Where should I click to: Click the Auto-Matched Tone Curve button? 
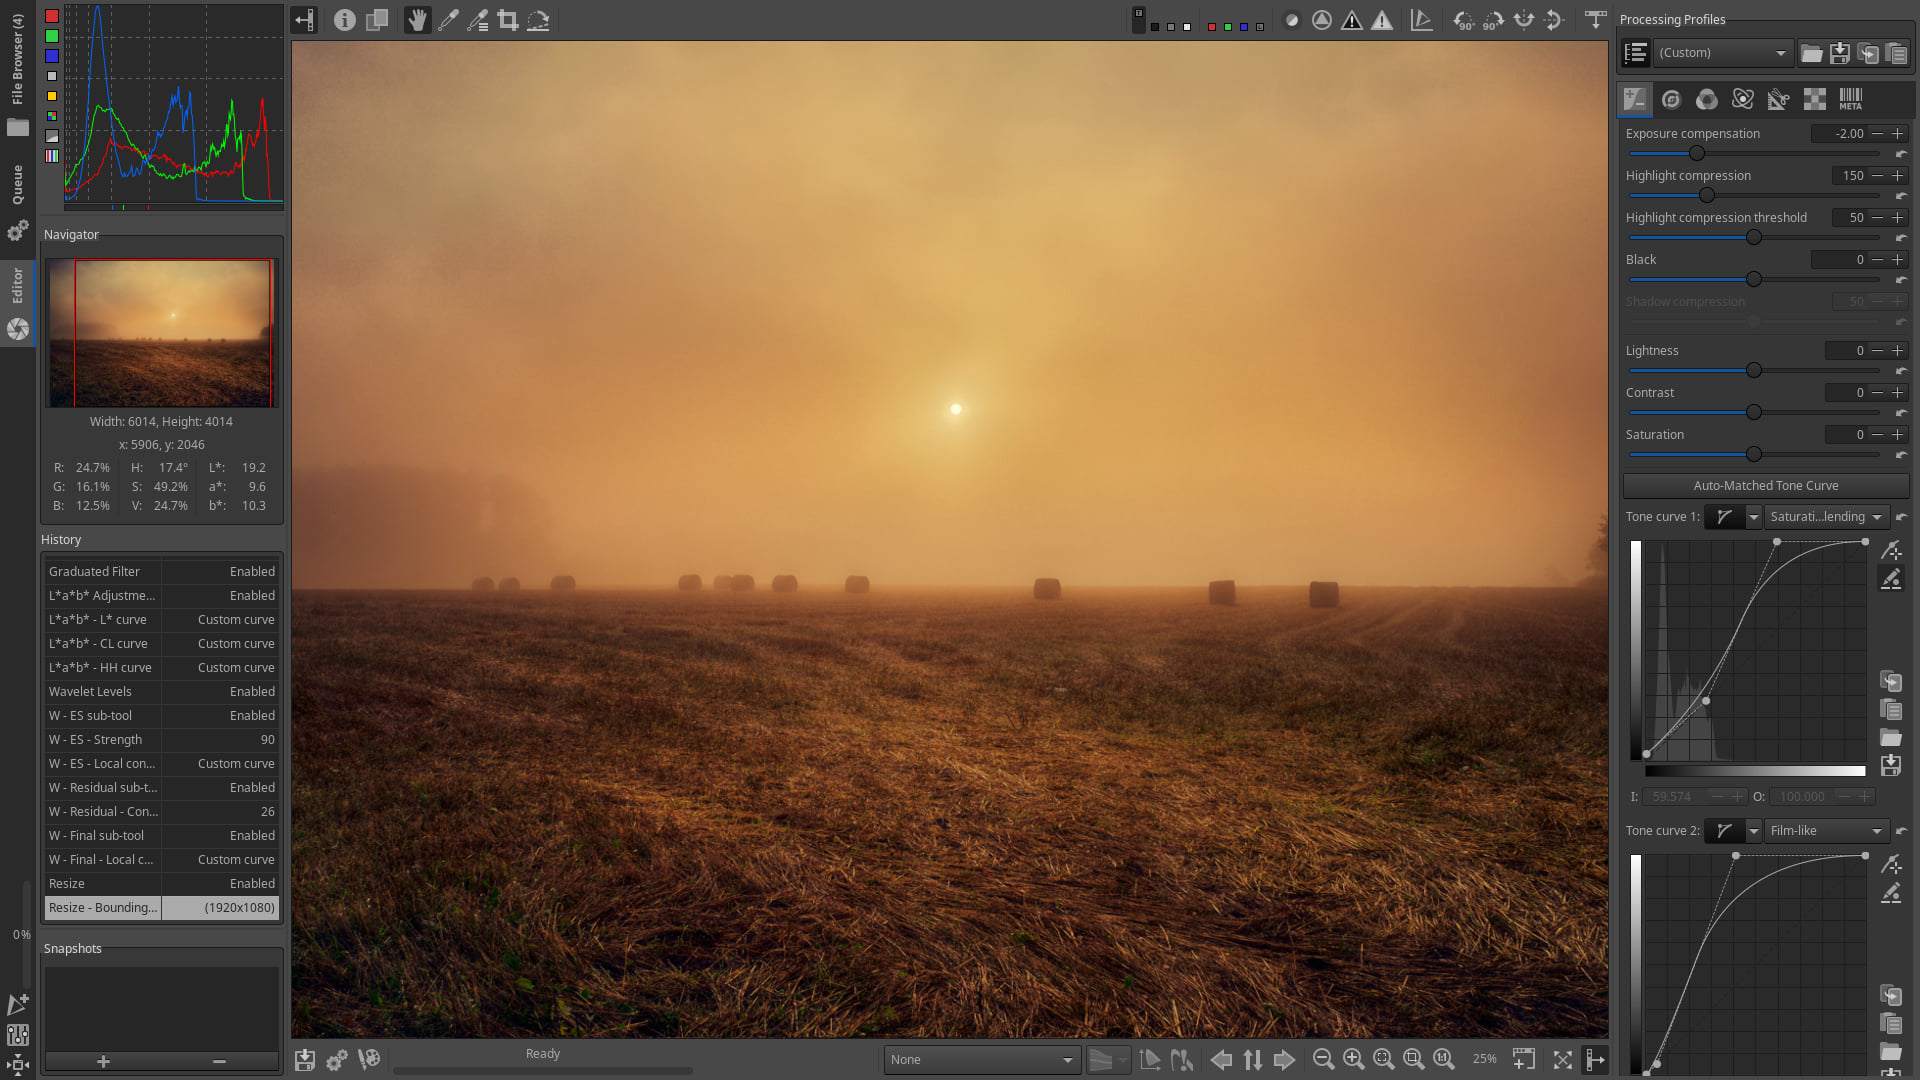coord(1764,485)
